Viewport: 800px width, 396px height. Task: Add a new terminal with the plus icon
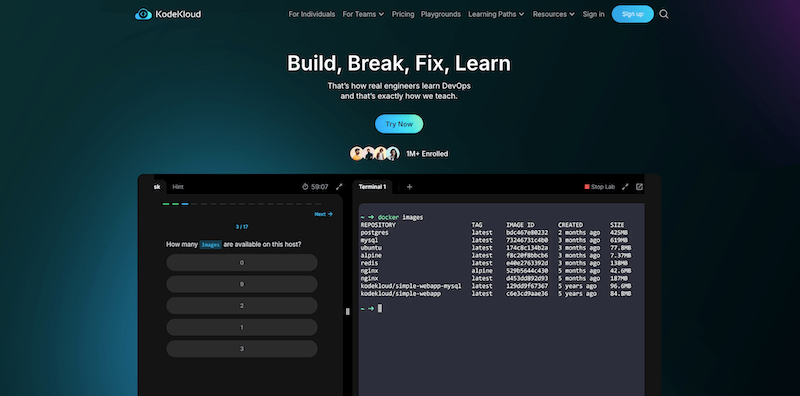(409, 187)
